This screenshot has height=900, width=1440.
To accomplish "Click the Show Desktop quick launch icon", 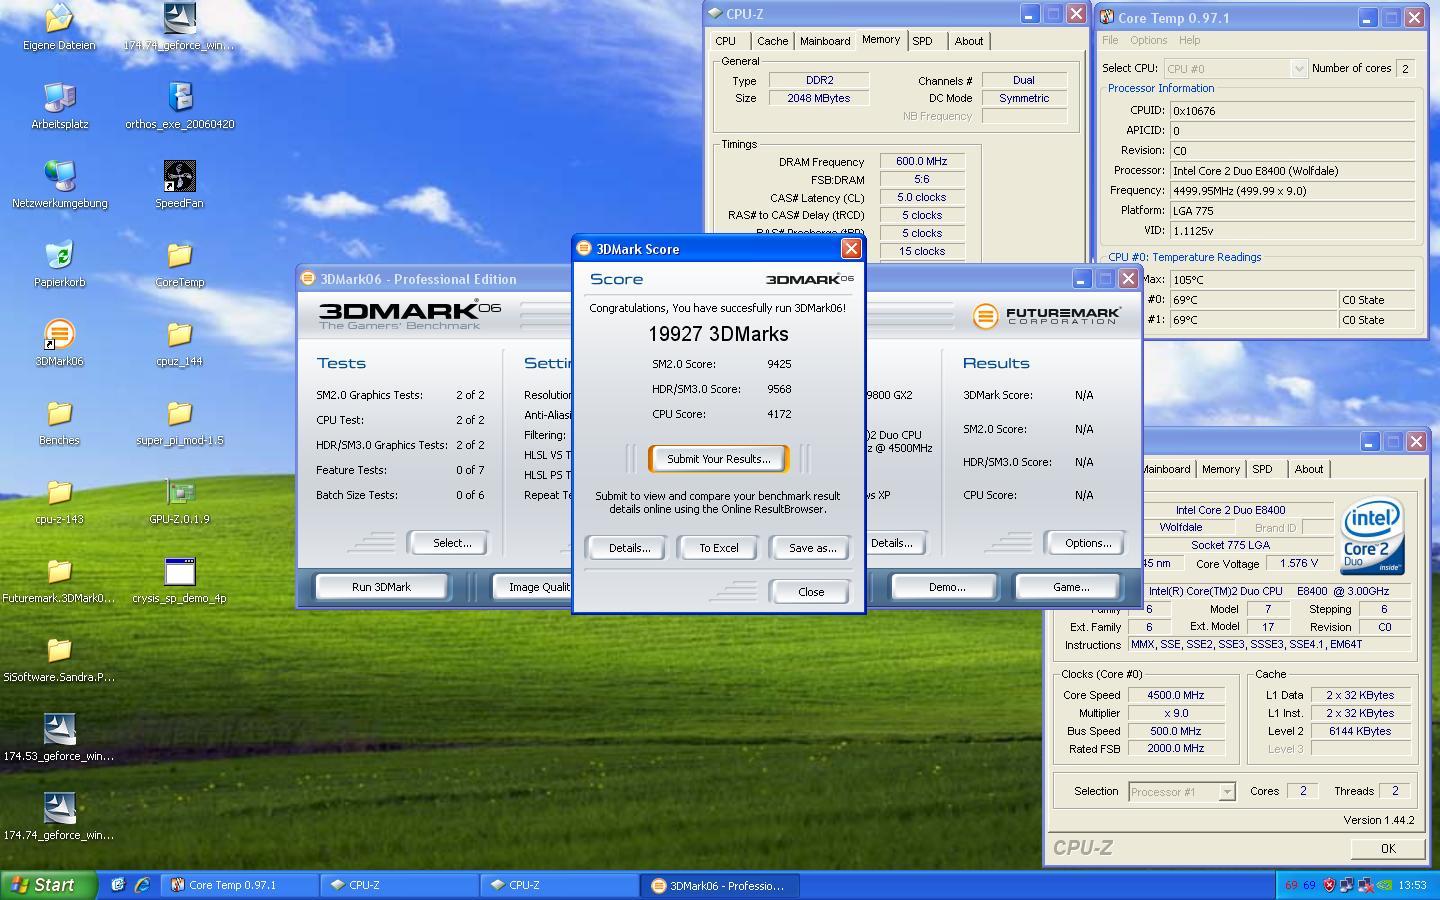I will [x=118, y=885].
